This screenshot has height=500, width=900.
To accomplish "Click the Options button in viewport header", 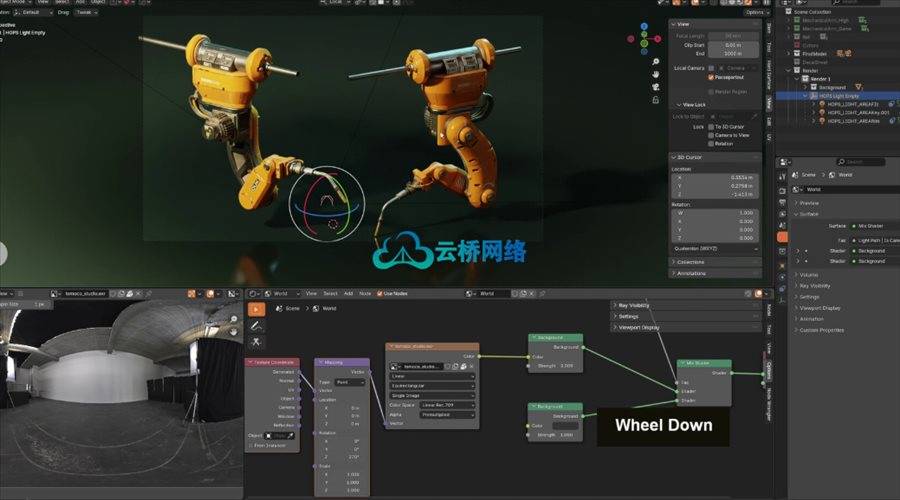I will tap(756, 12).
